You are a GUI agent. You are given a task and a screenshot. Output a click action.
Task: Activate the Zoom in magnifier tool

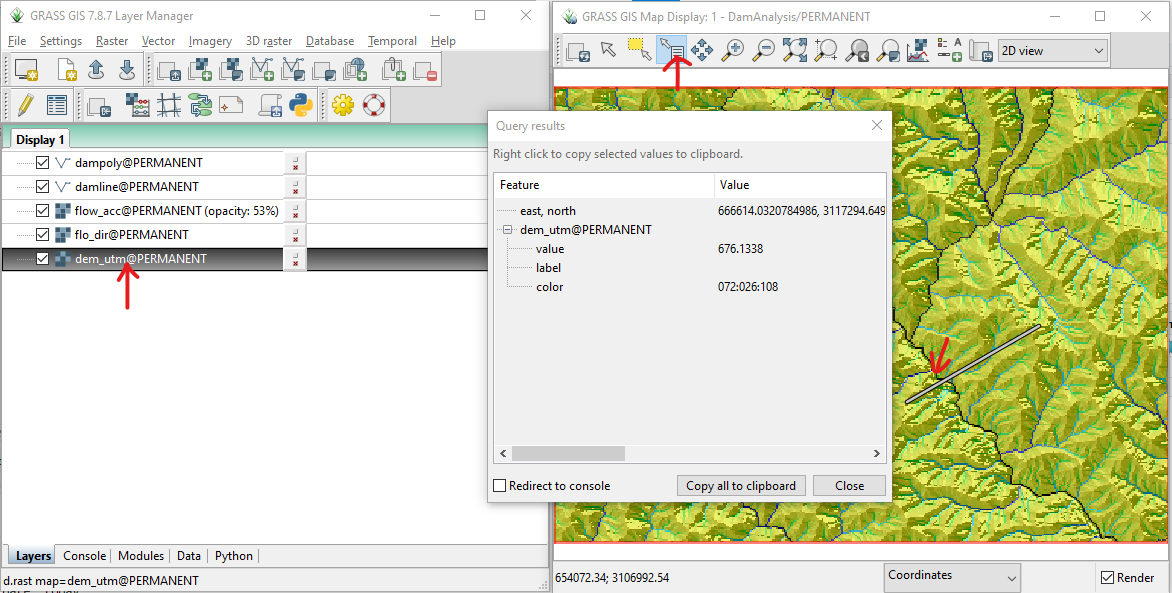click(733, 50)
